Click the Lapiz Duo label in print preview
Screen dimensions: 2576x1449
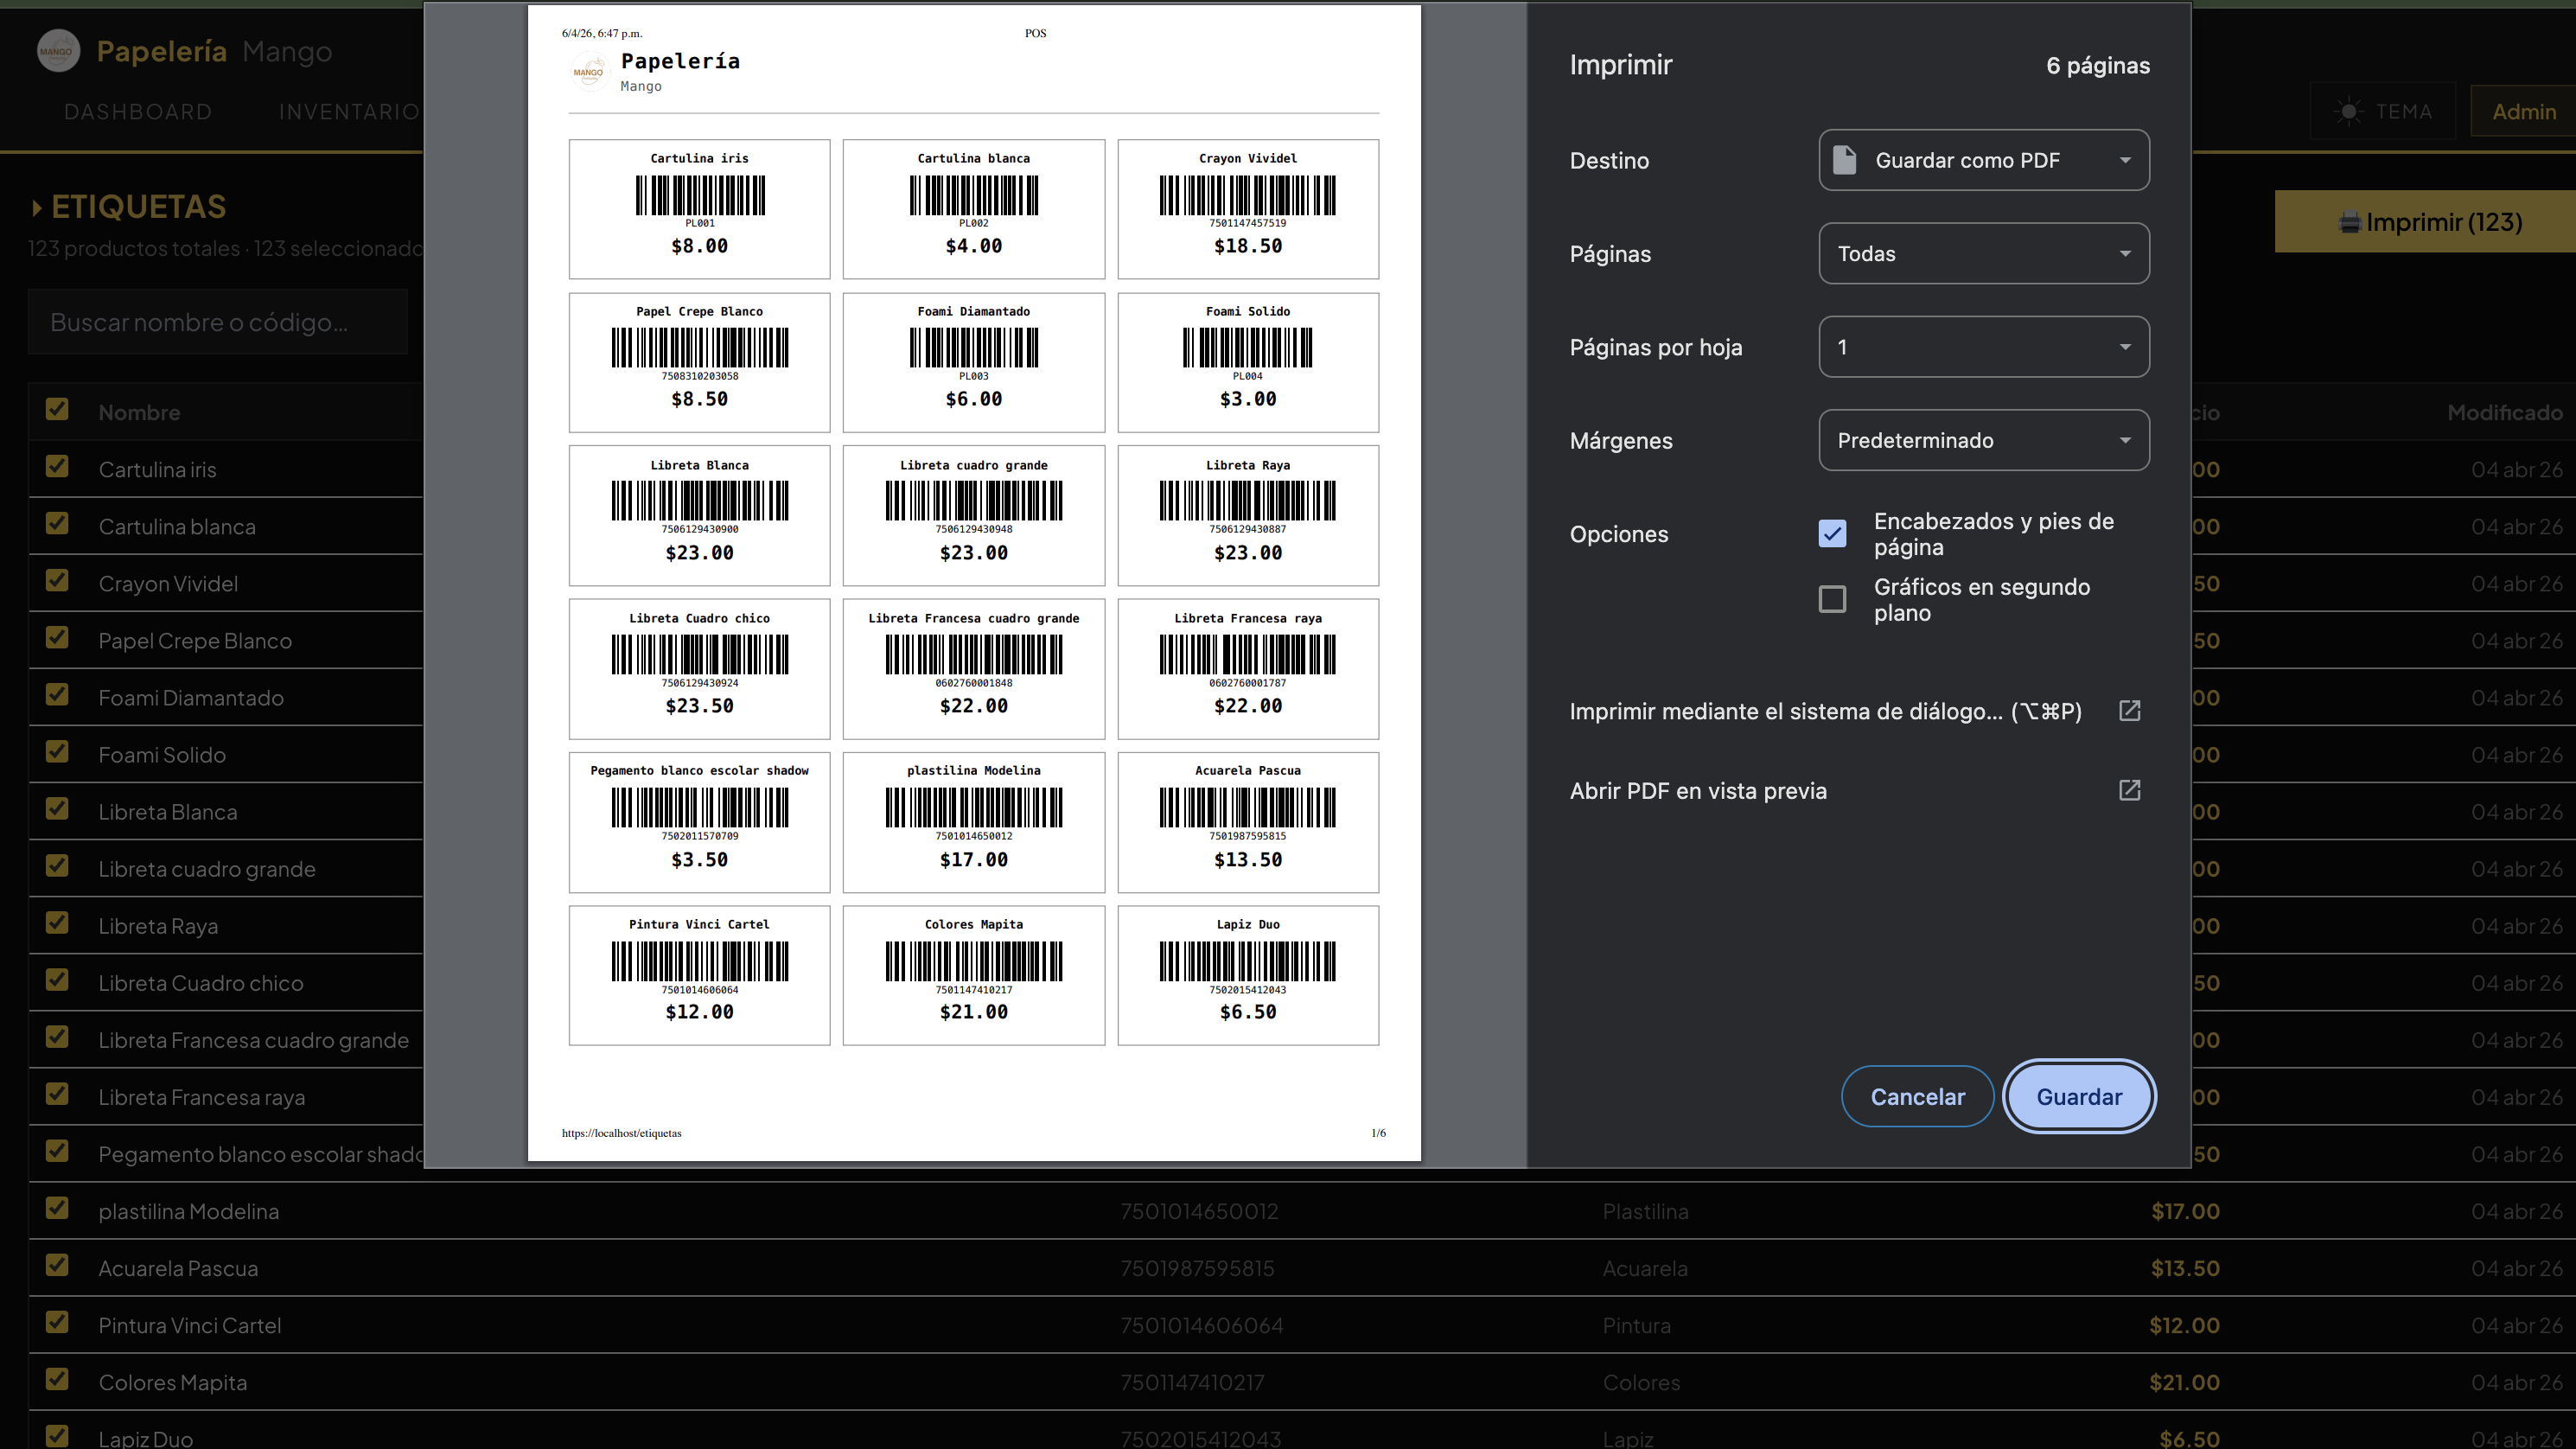[x=1247, y=976]
